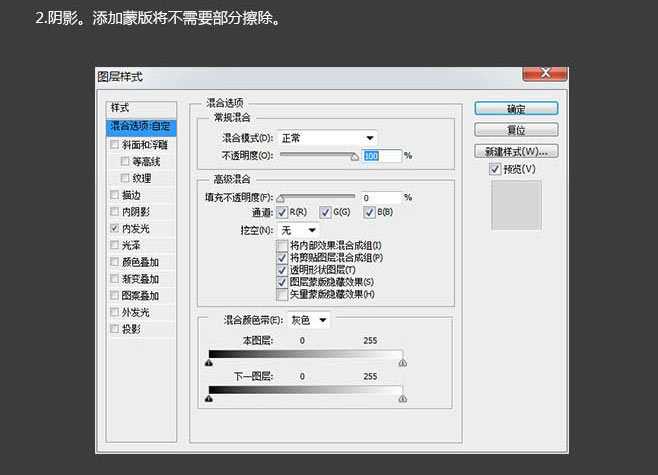Viewport: 658px width, 475px height.
Task: Select the 下一图层 white slider handle
Action: [403, 399]
